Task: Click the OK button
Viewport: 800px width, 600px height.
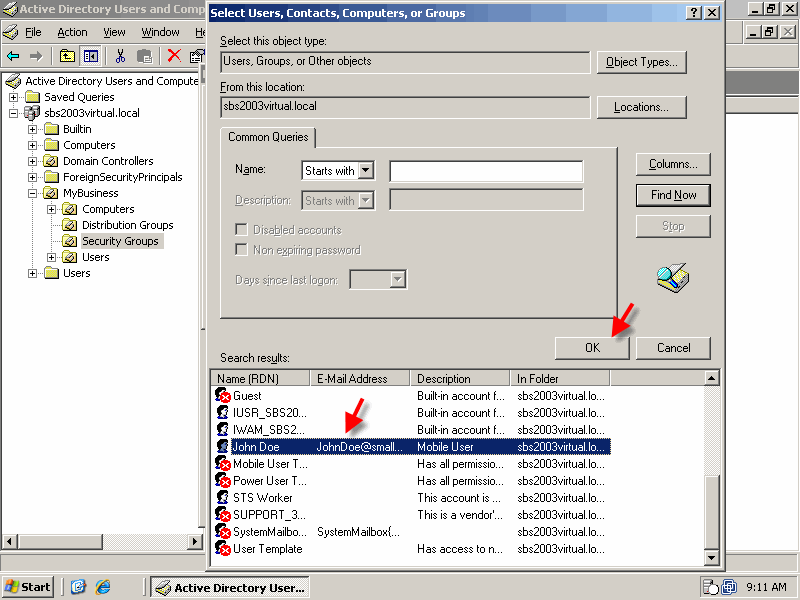Action: click(592, 348)
